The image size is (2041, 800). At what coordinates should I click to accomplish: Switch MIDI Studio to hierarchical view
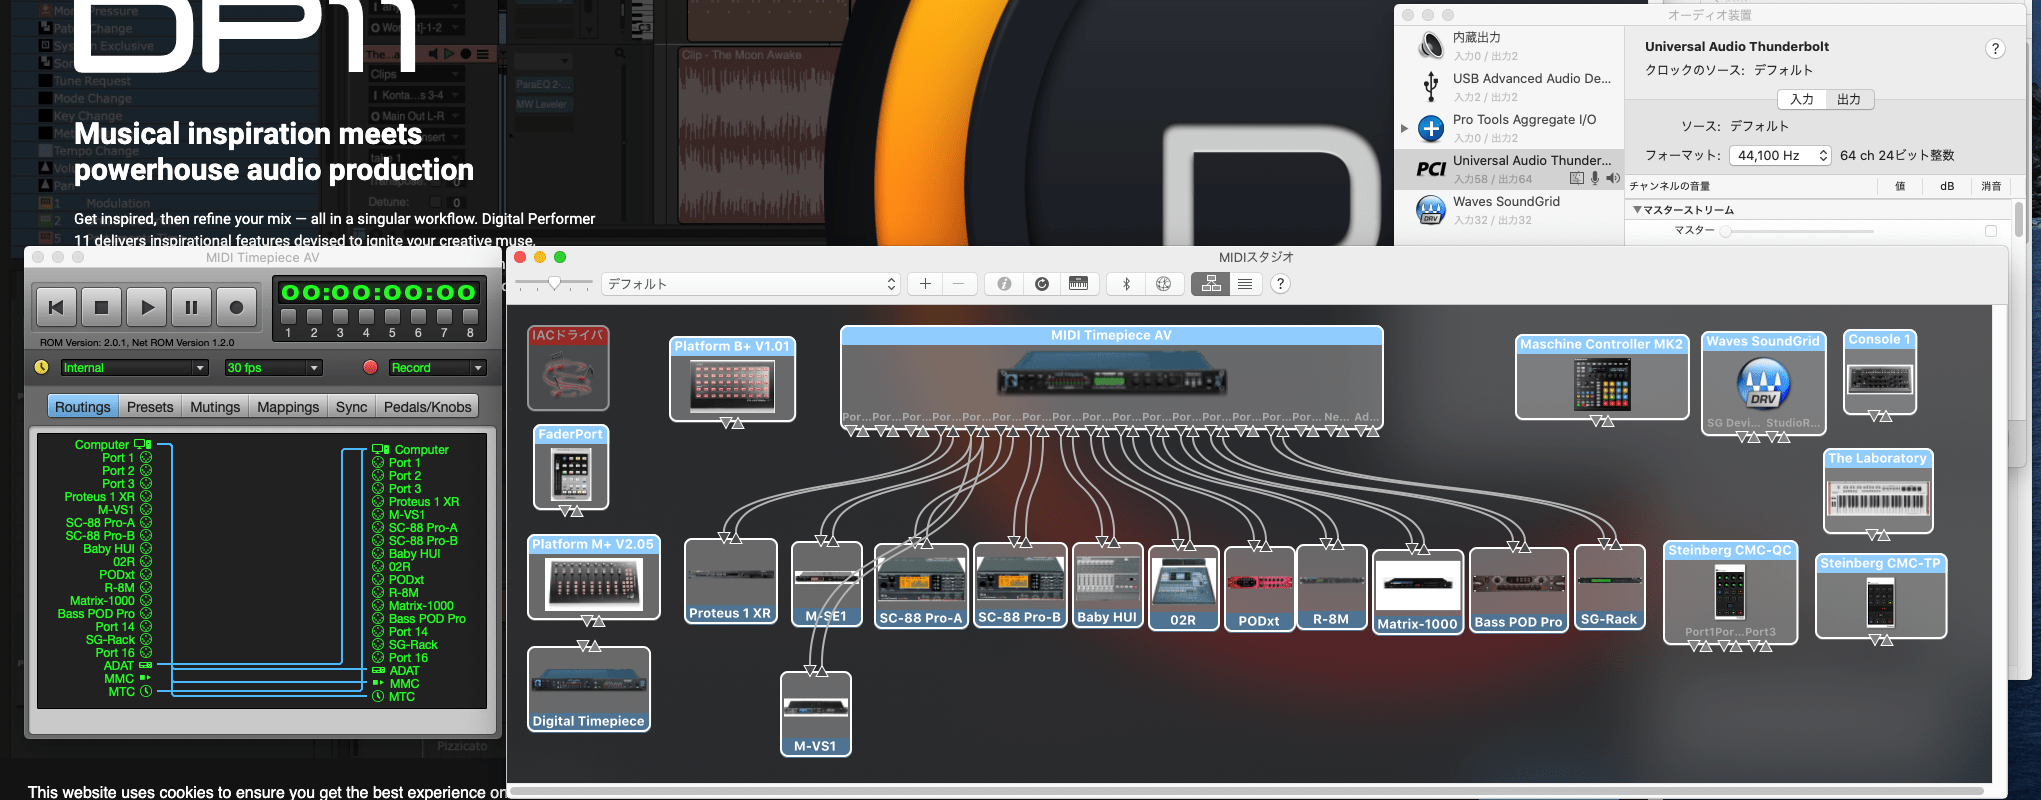pos(1210,284)
